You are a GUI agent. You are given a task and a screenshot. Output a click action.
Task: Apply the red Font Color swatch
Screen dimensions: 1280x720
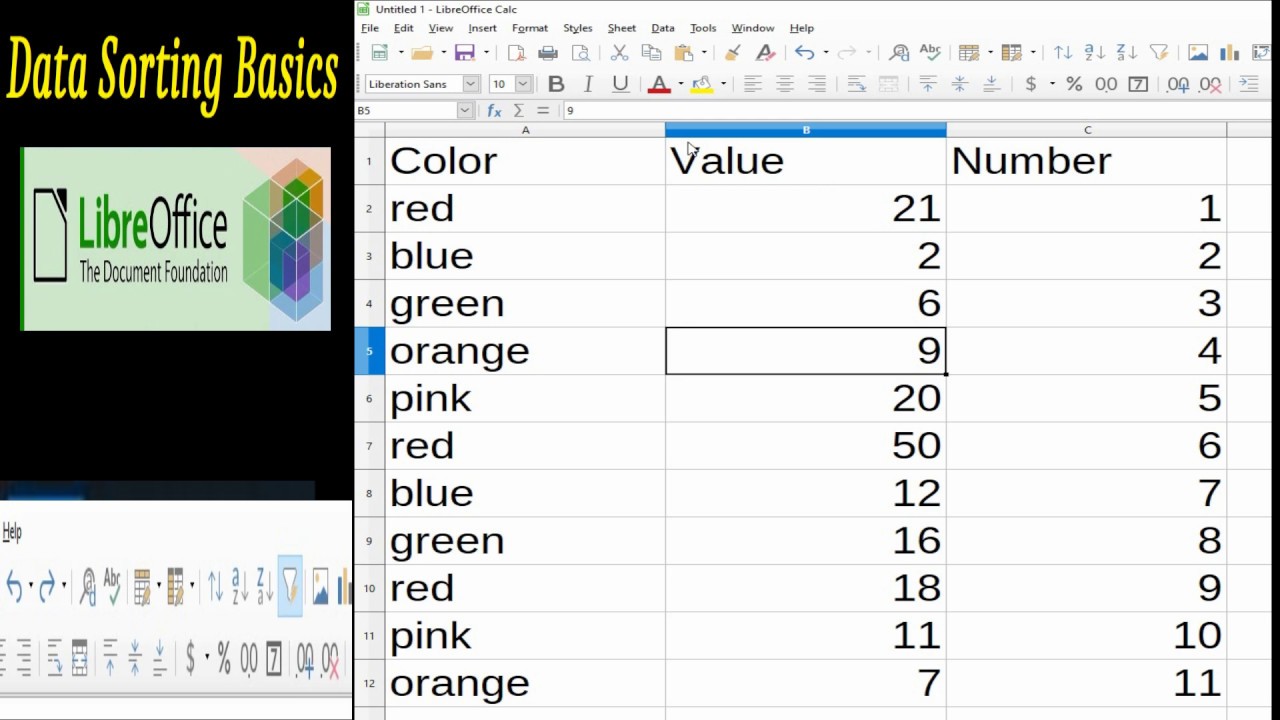(659, 84)
